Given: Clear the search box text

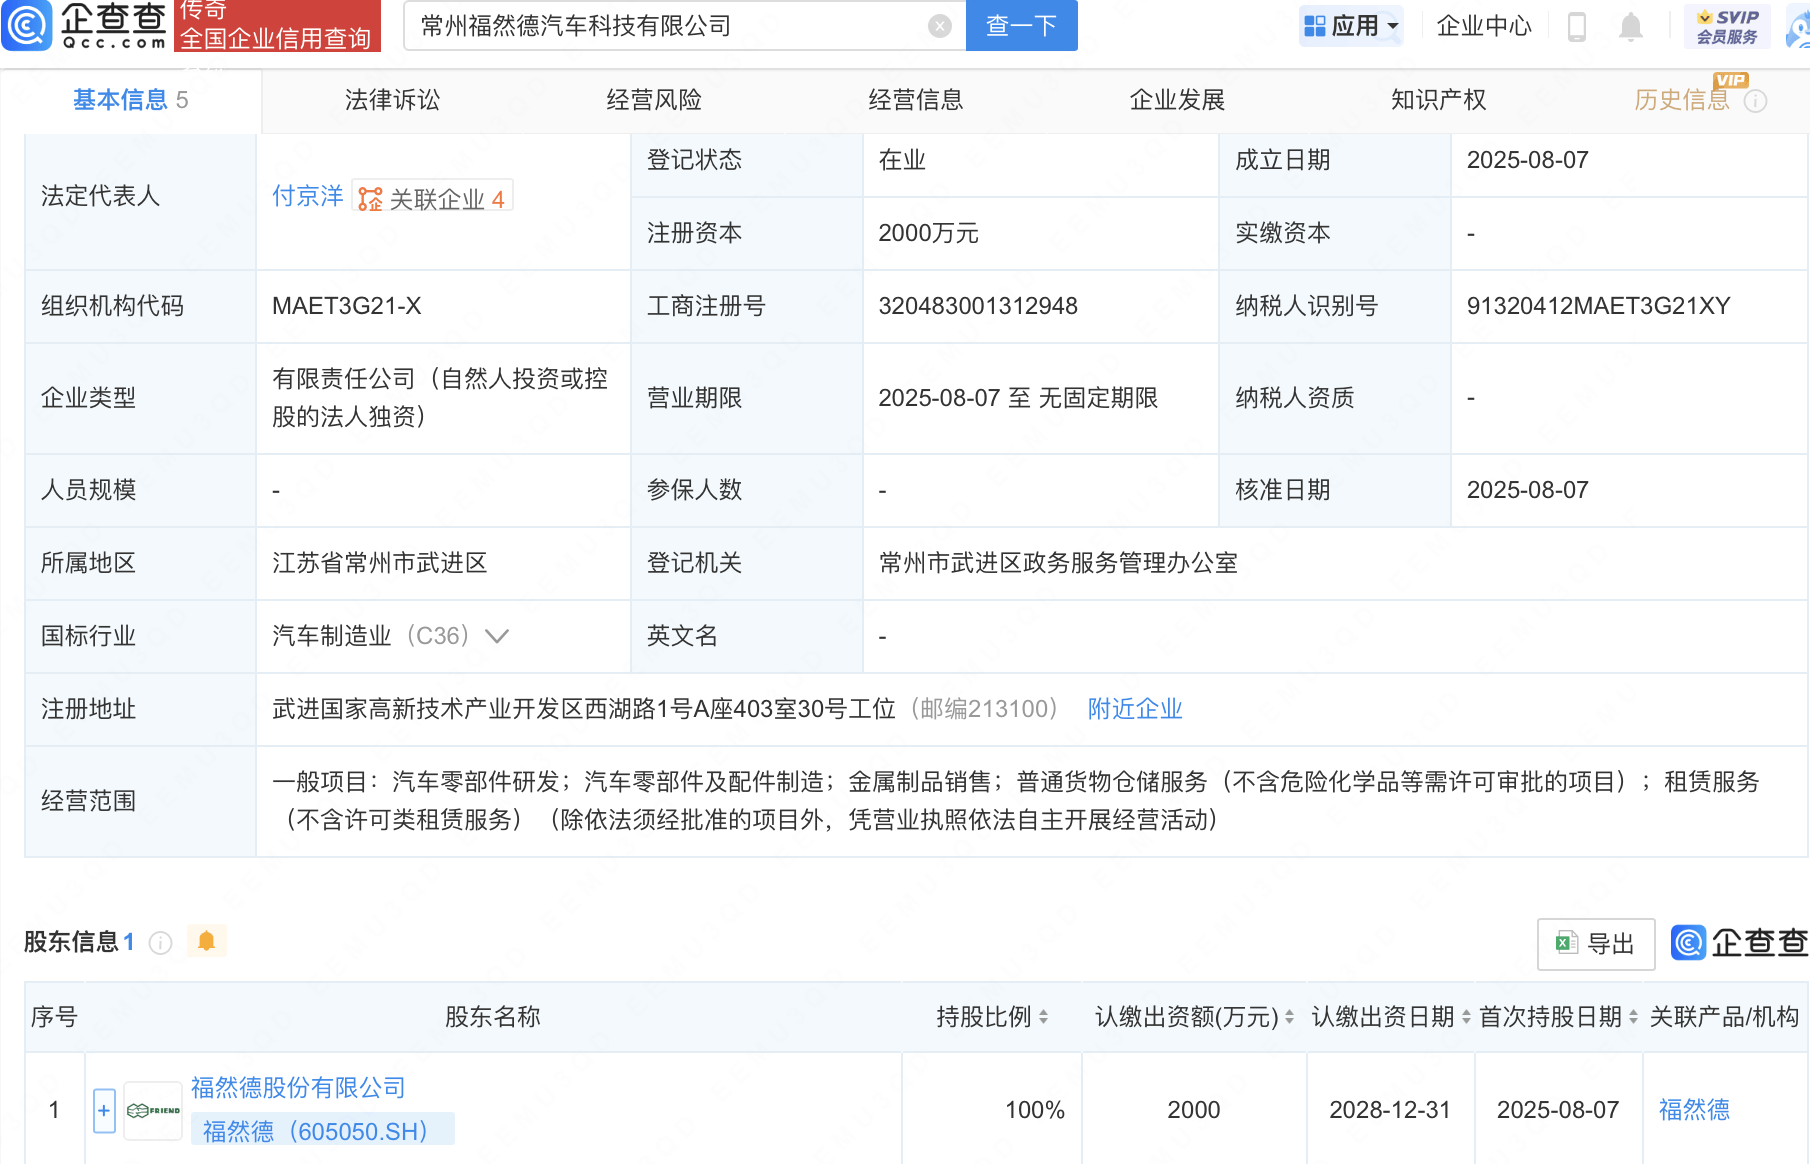Looking at the screenshot, I should (x=939, y=26).
